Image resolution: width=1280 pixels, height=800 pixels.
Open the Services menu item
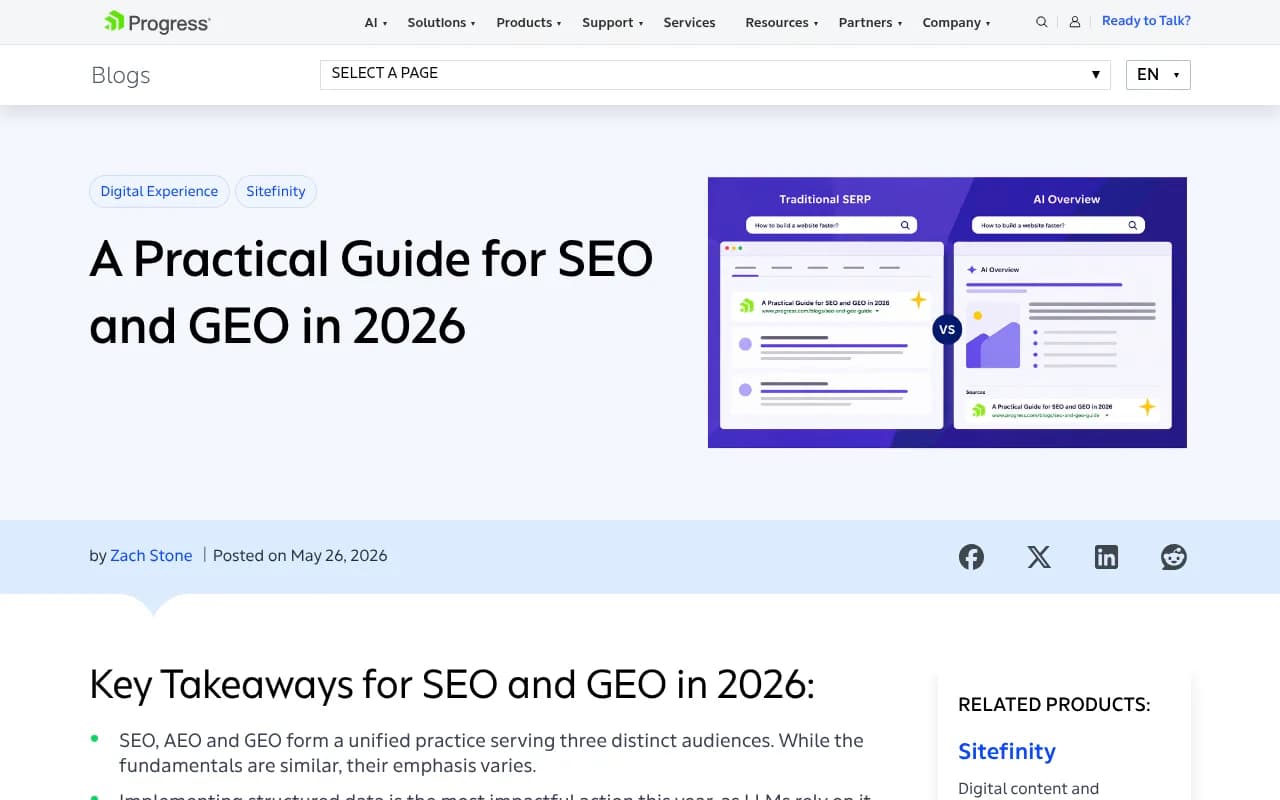tap(689, 22)
